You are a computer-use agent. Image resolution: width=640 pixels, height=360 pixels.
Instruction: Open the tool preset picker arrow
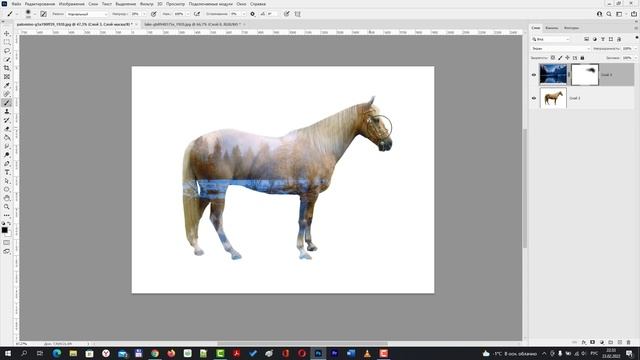[x=17, y=14]
